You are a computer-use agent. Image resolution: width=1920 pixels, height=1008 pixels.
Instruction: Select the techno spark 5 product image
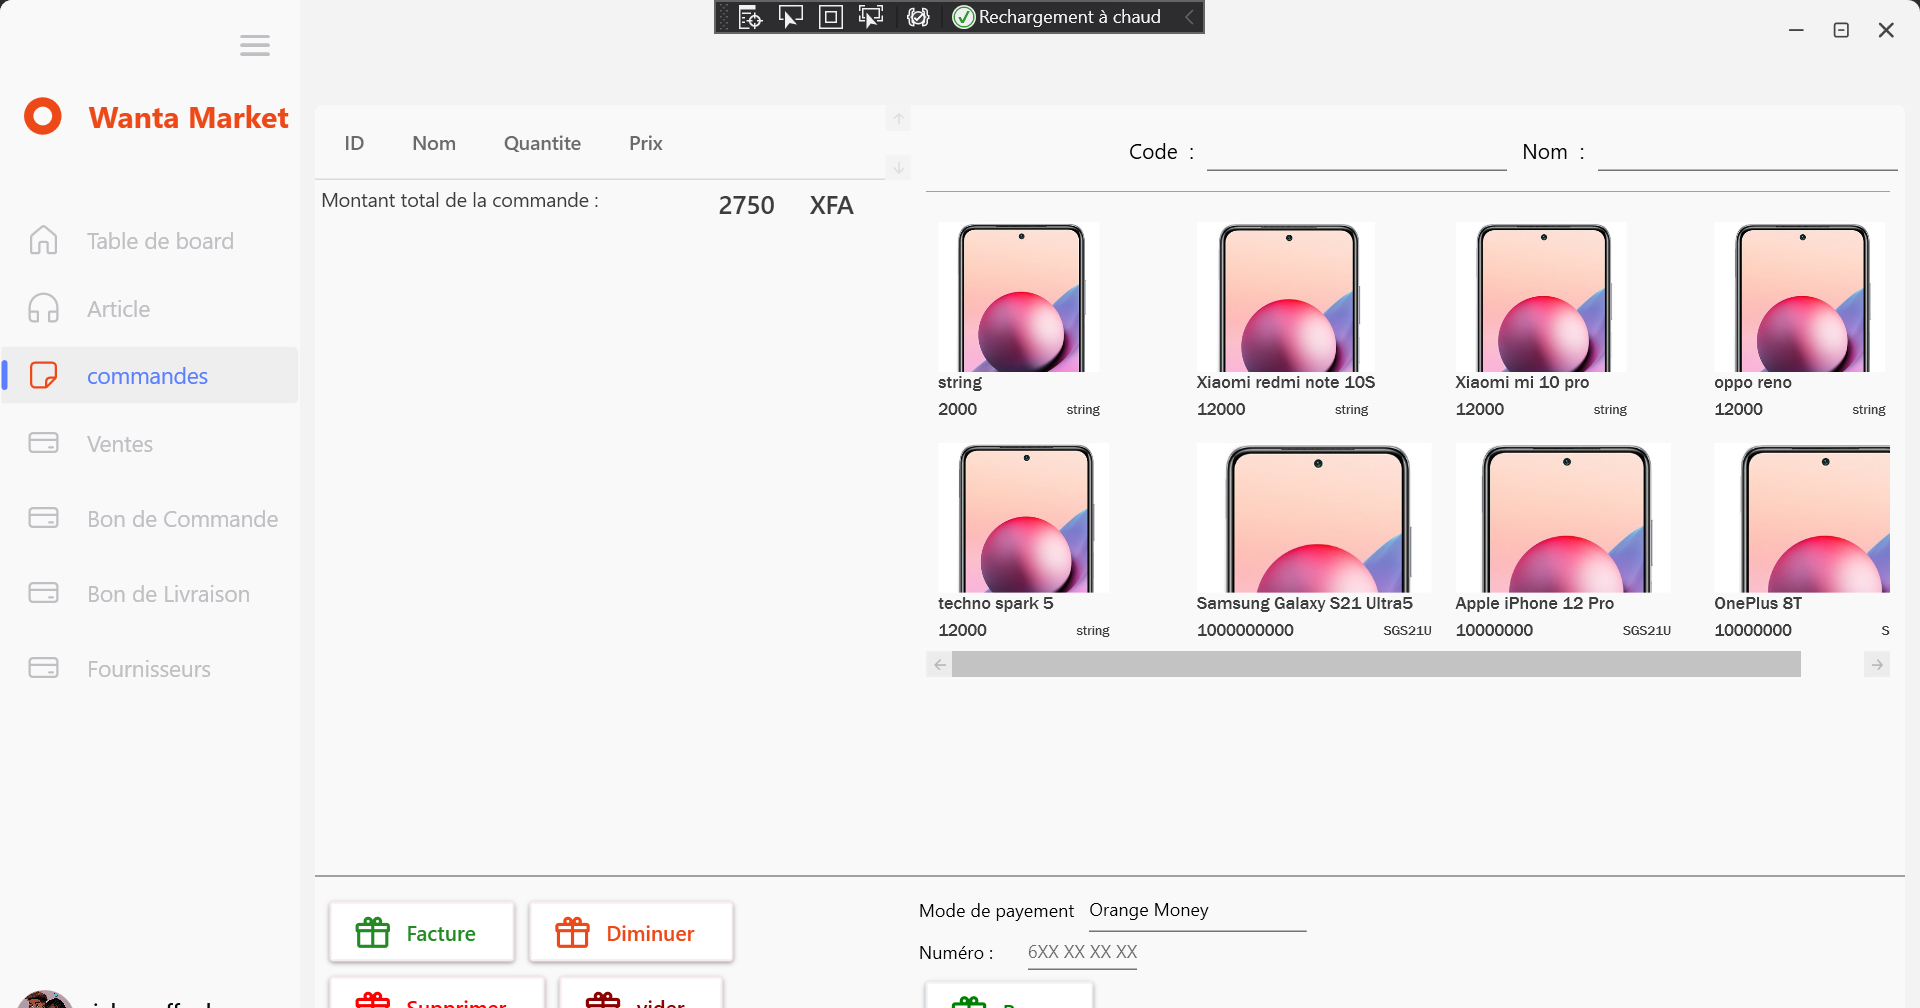click(1024, 518)
